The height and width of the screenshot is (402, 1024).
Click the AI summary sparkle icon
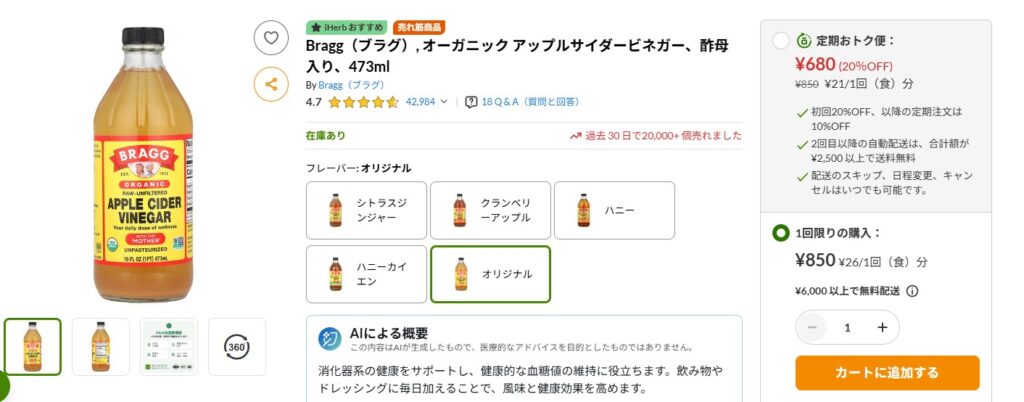pos(330,339)
